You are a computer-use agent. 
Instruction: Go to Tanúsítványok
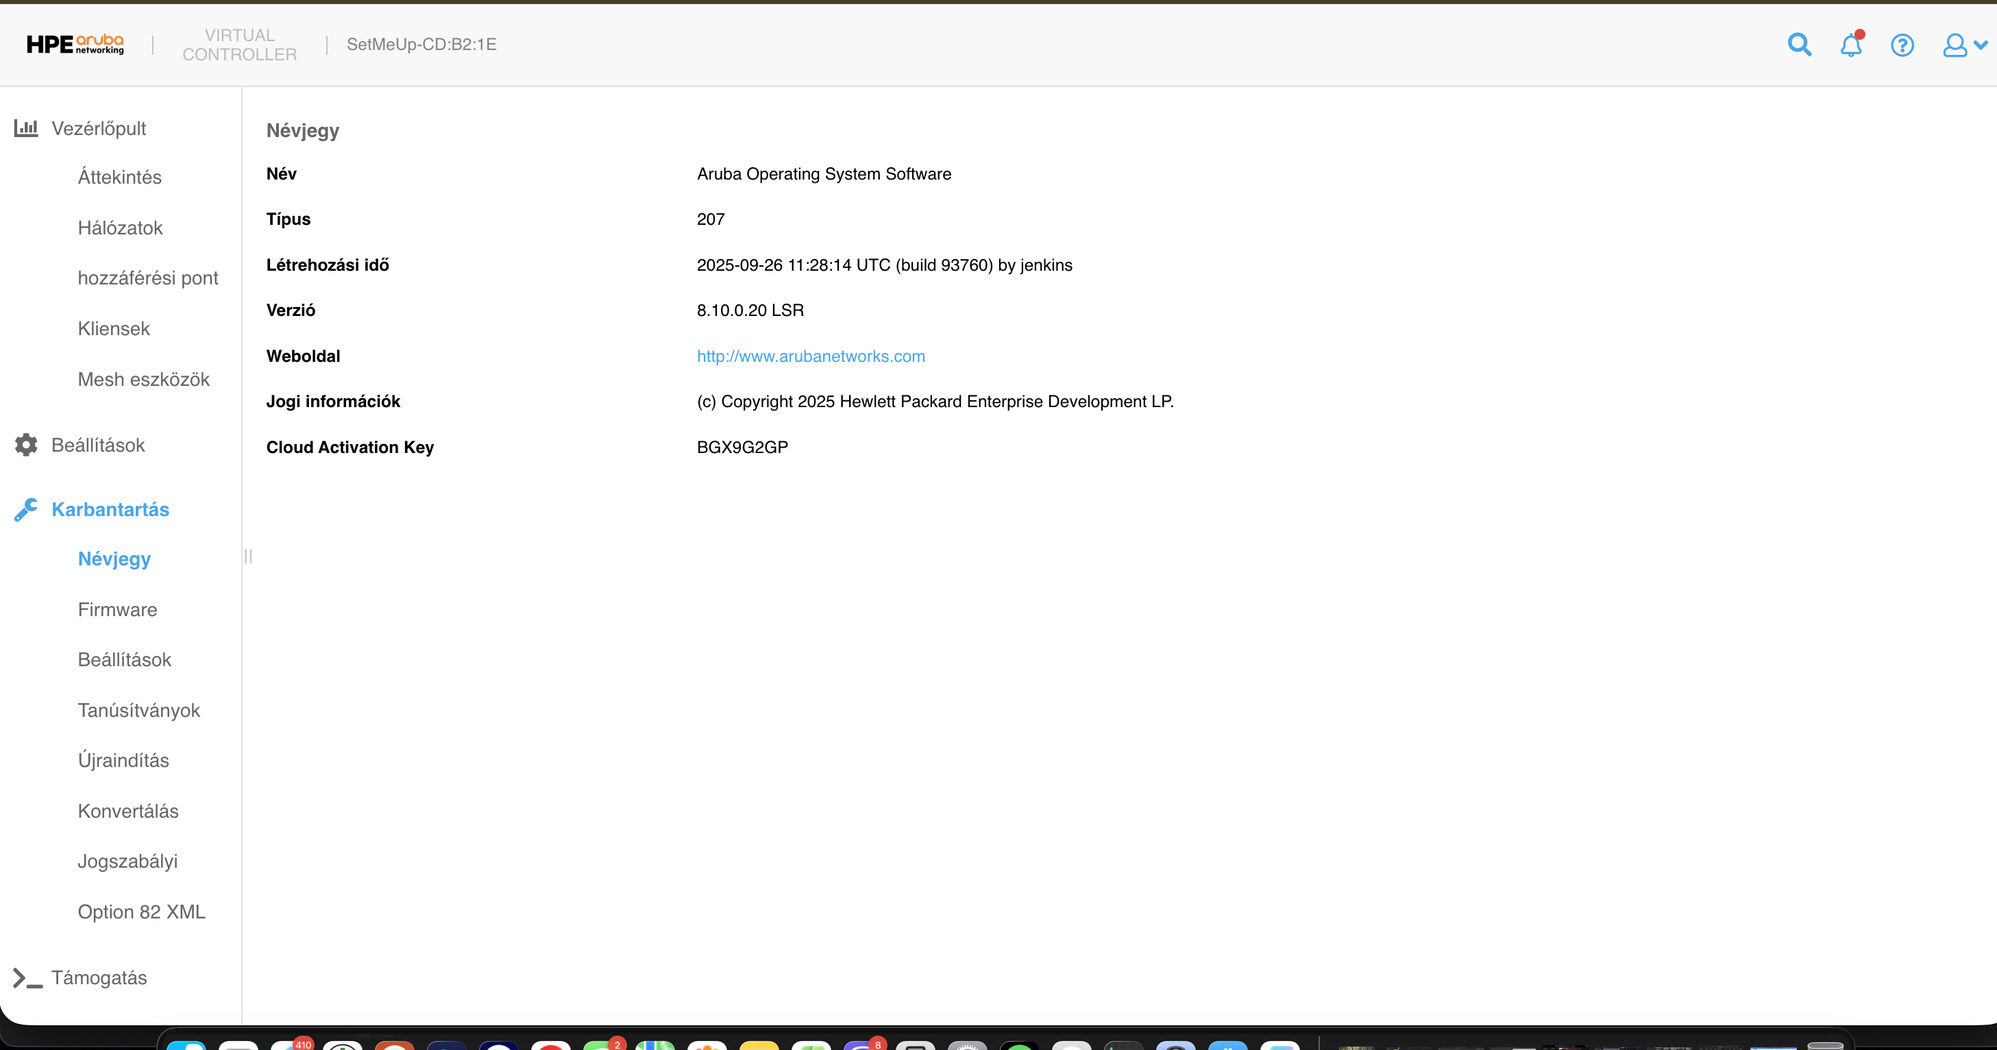point(139,710)
